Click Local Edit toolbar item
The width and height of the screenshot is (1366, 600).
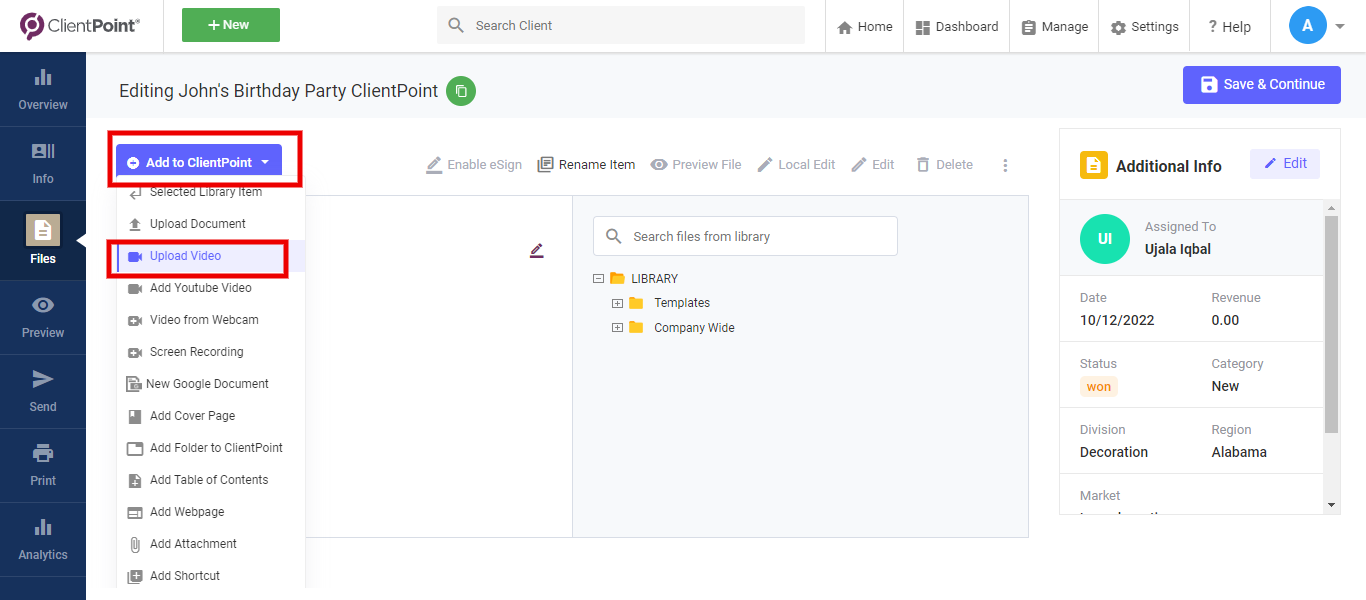point(796,165)
